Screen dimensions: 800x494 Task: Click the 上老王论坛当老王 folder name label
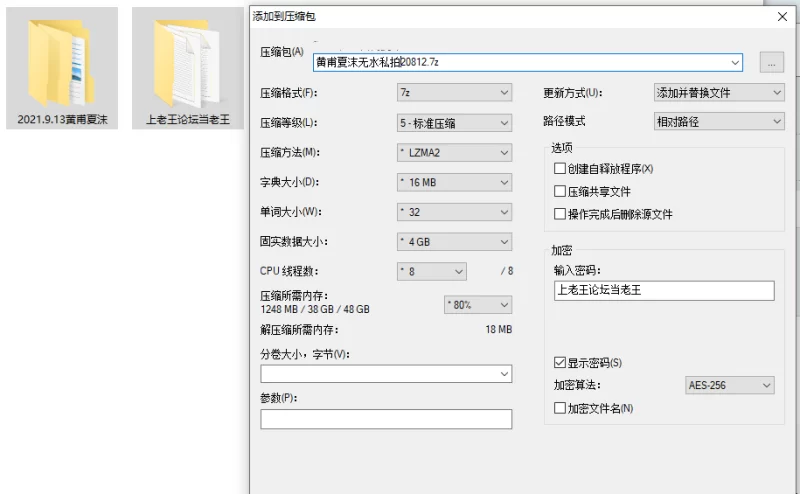click(x=188, y=119)
